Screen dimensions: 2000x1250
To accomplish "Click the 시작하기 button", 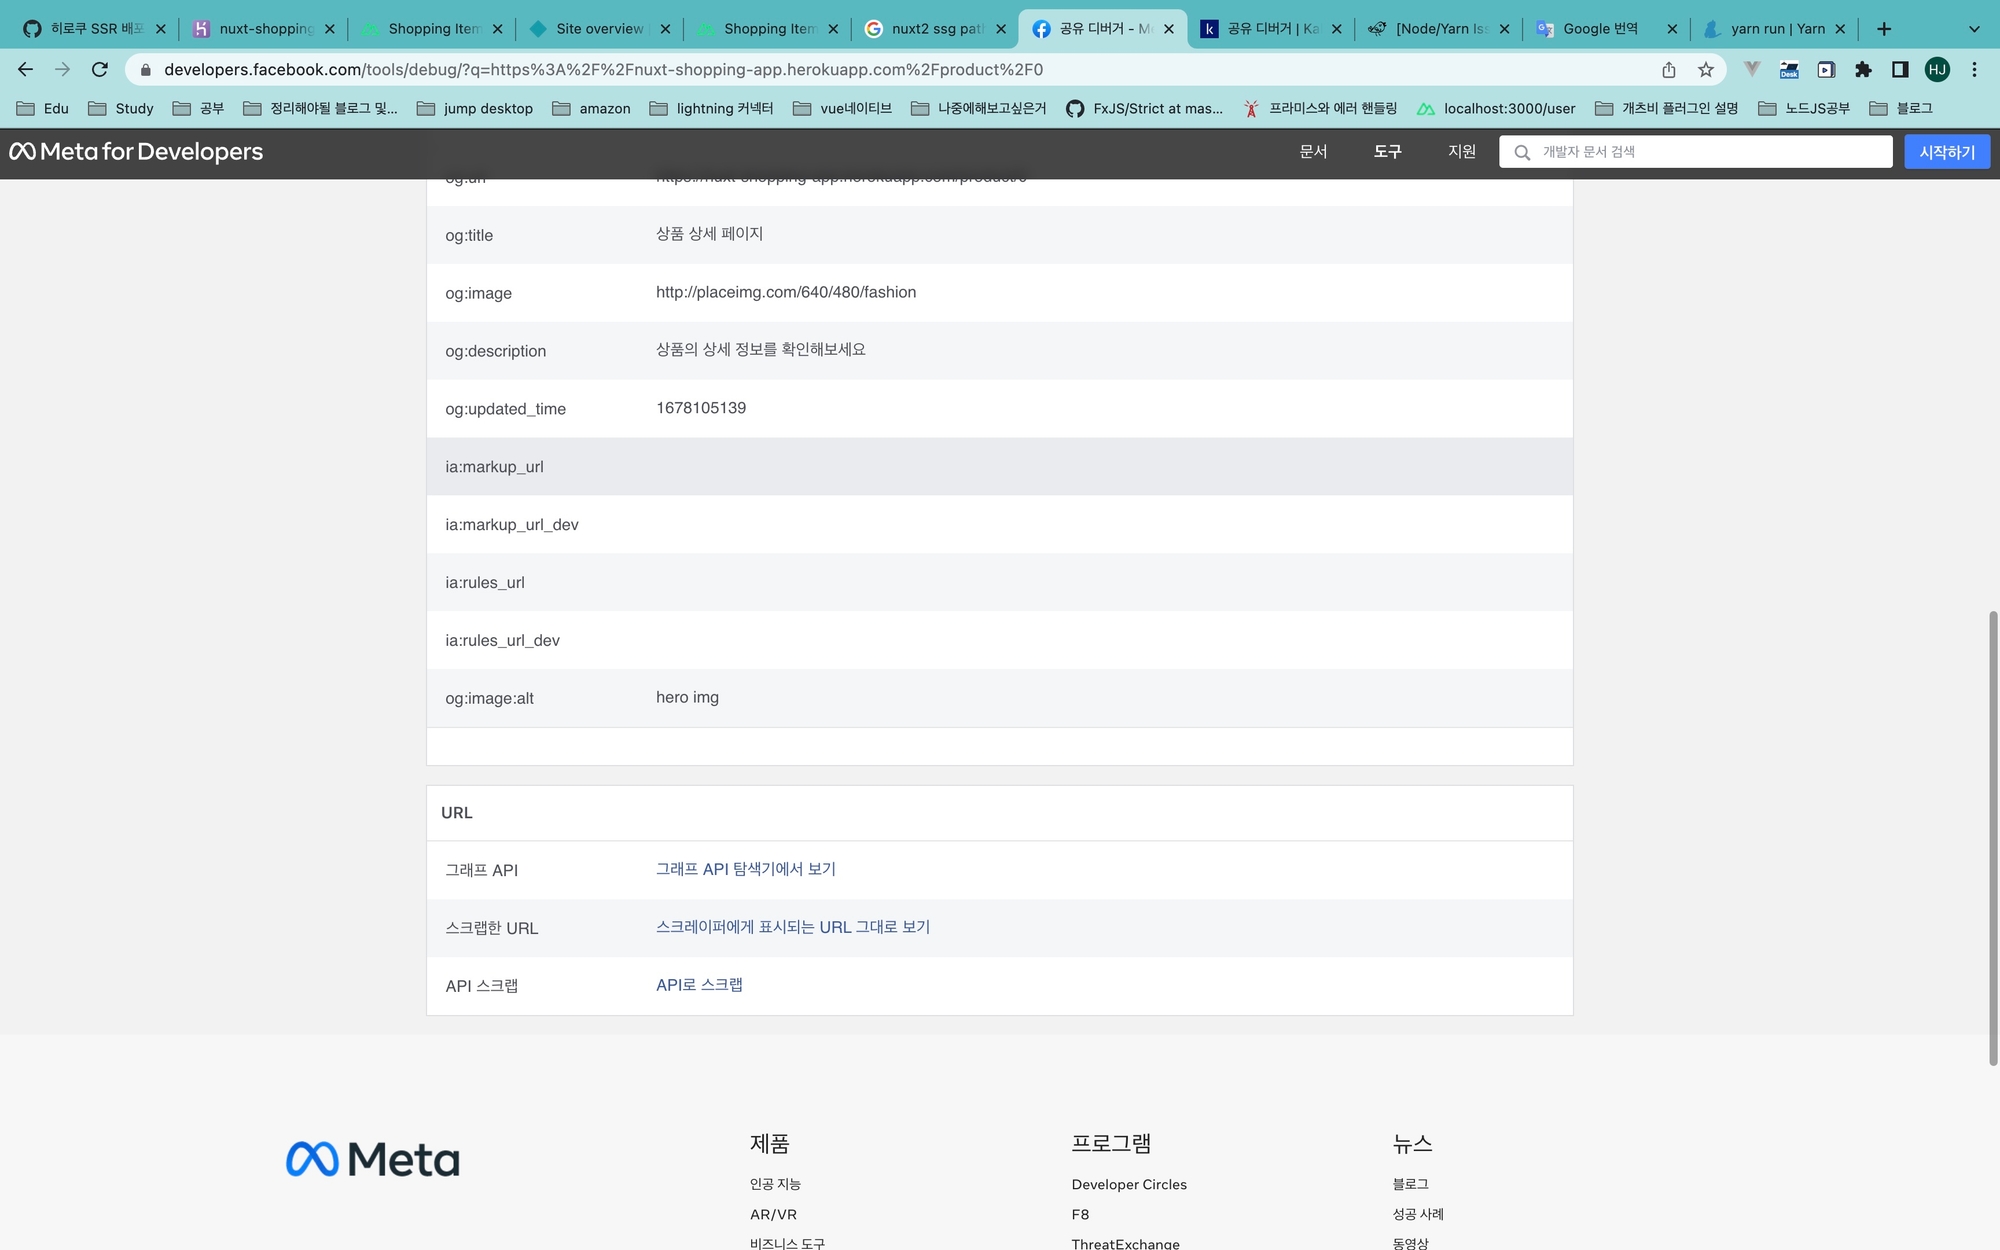I will coord(1946,152).
